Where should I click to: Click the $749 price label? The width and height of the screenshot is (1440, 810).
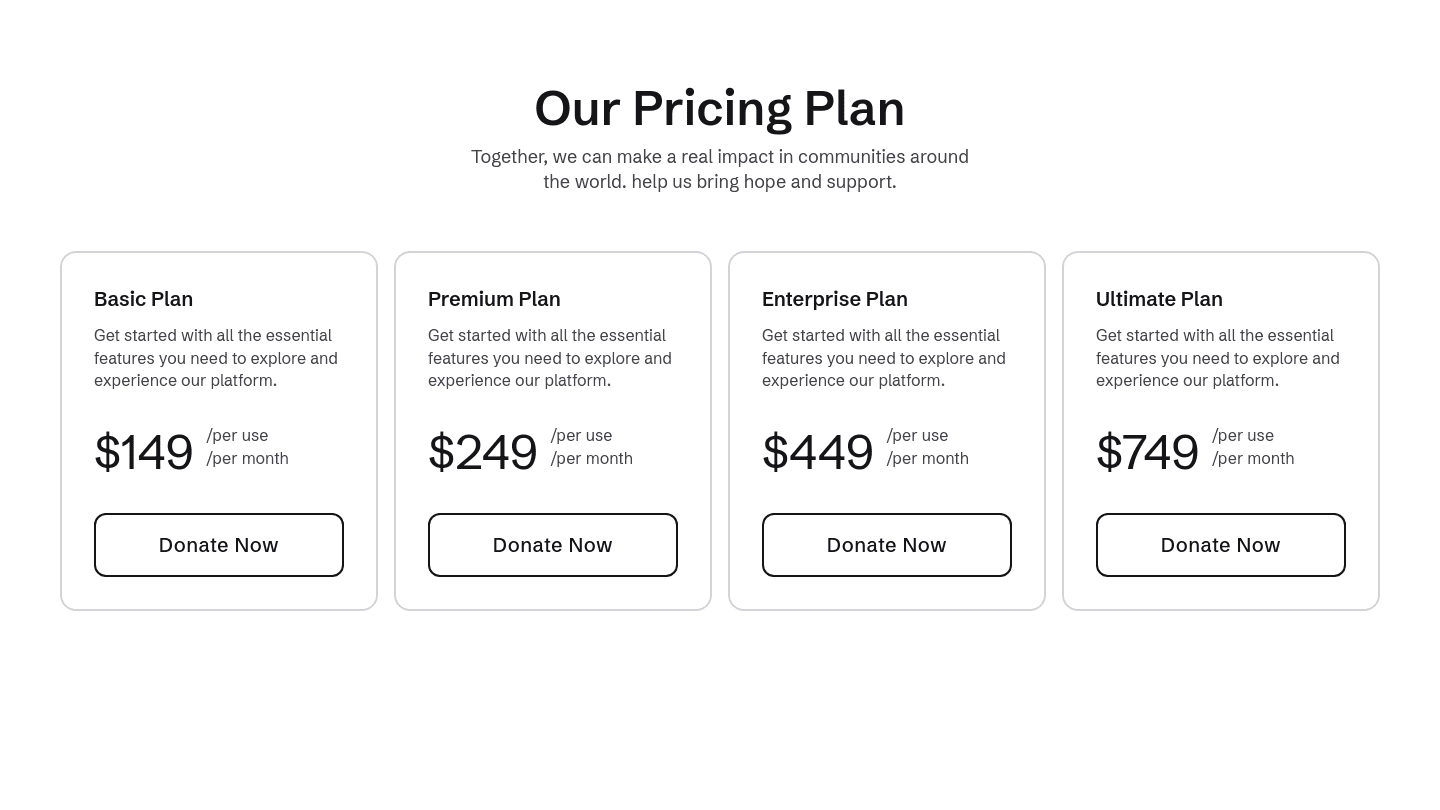pos(1148,452)
